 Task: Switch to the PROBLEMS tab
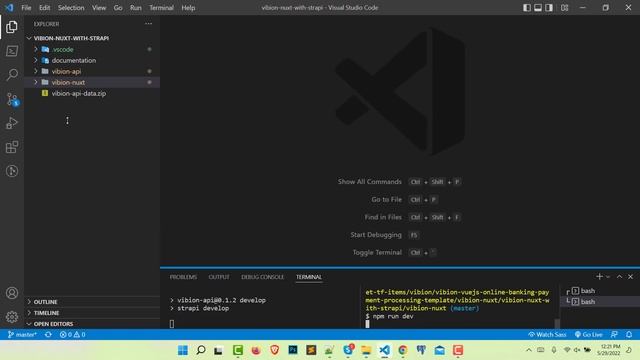(183, 277)
